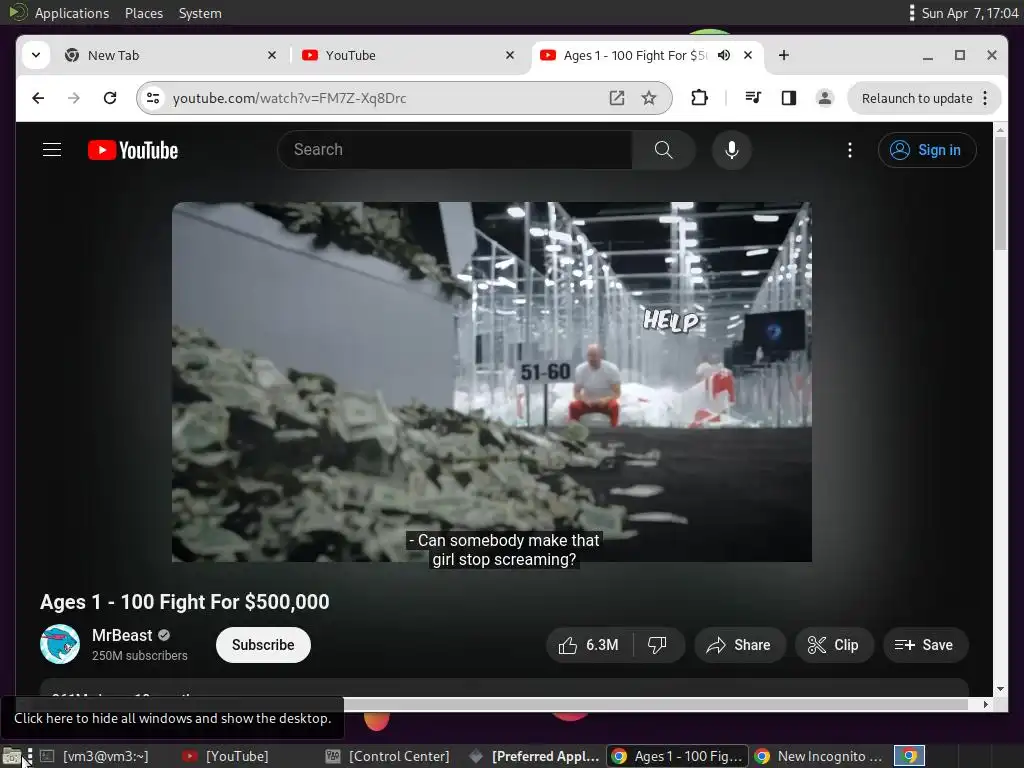This screenshot has height=768, width=1024.
Task: Share the video
Action: (739, 645)
